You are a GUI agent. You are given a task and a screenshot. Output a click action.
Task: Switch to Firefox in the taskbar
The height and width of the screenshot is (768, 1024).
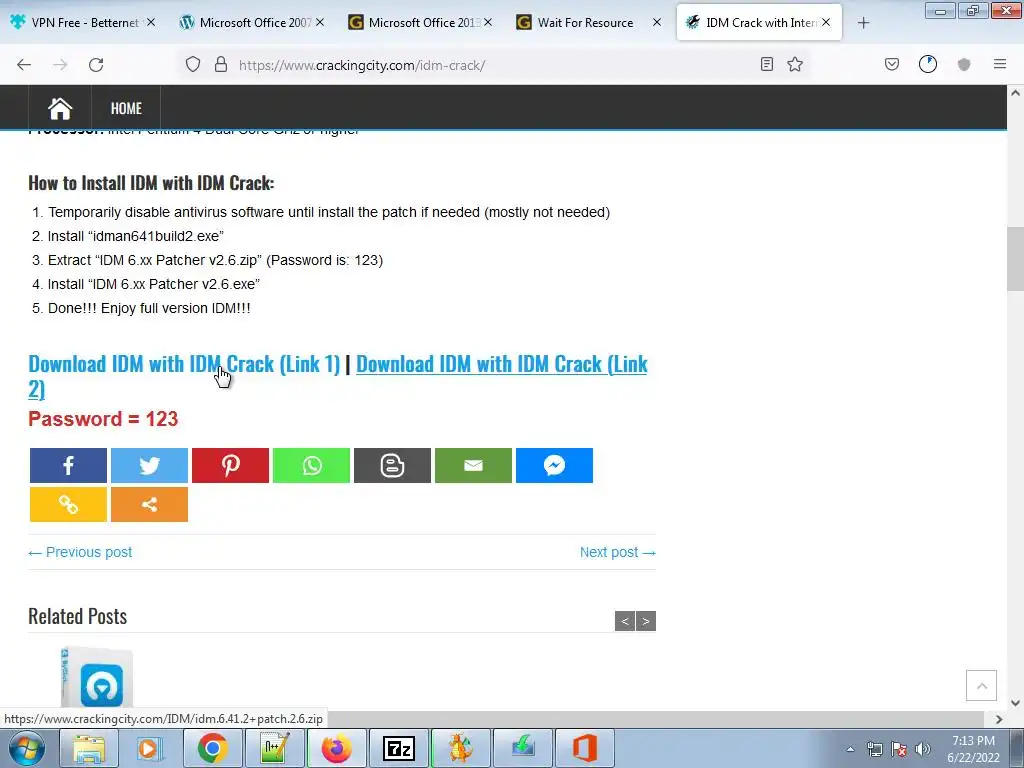point(336,748)
